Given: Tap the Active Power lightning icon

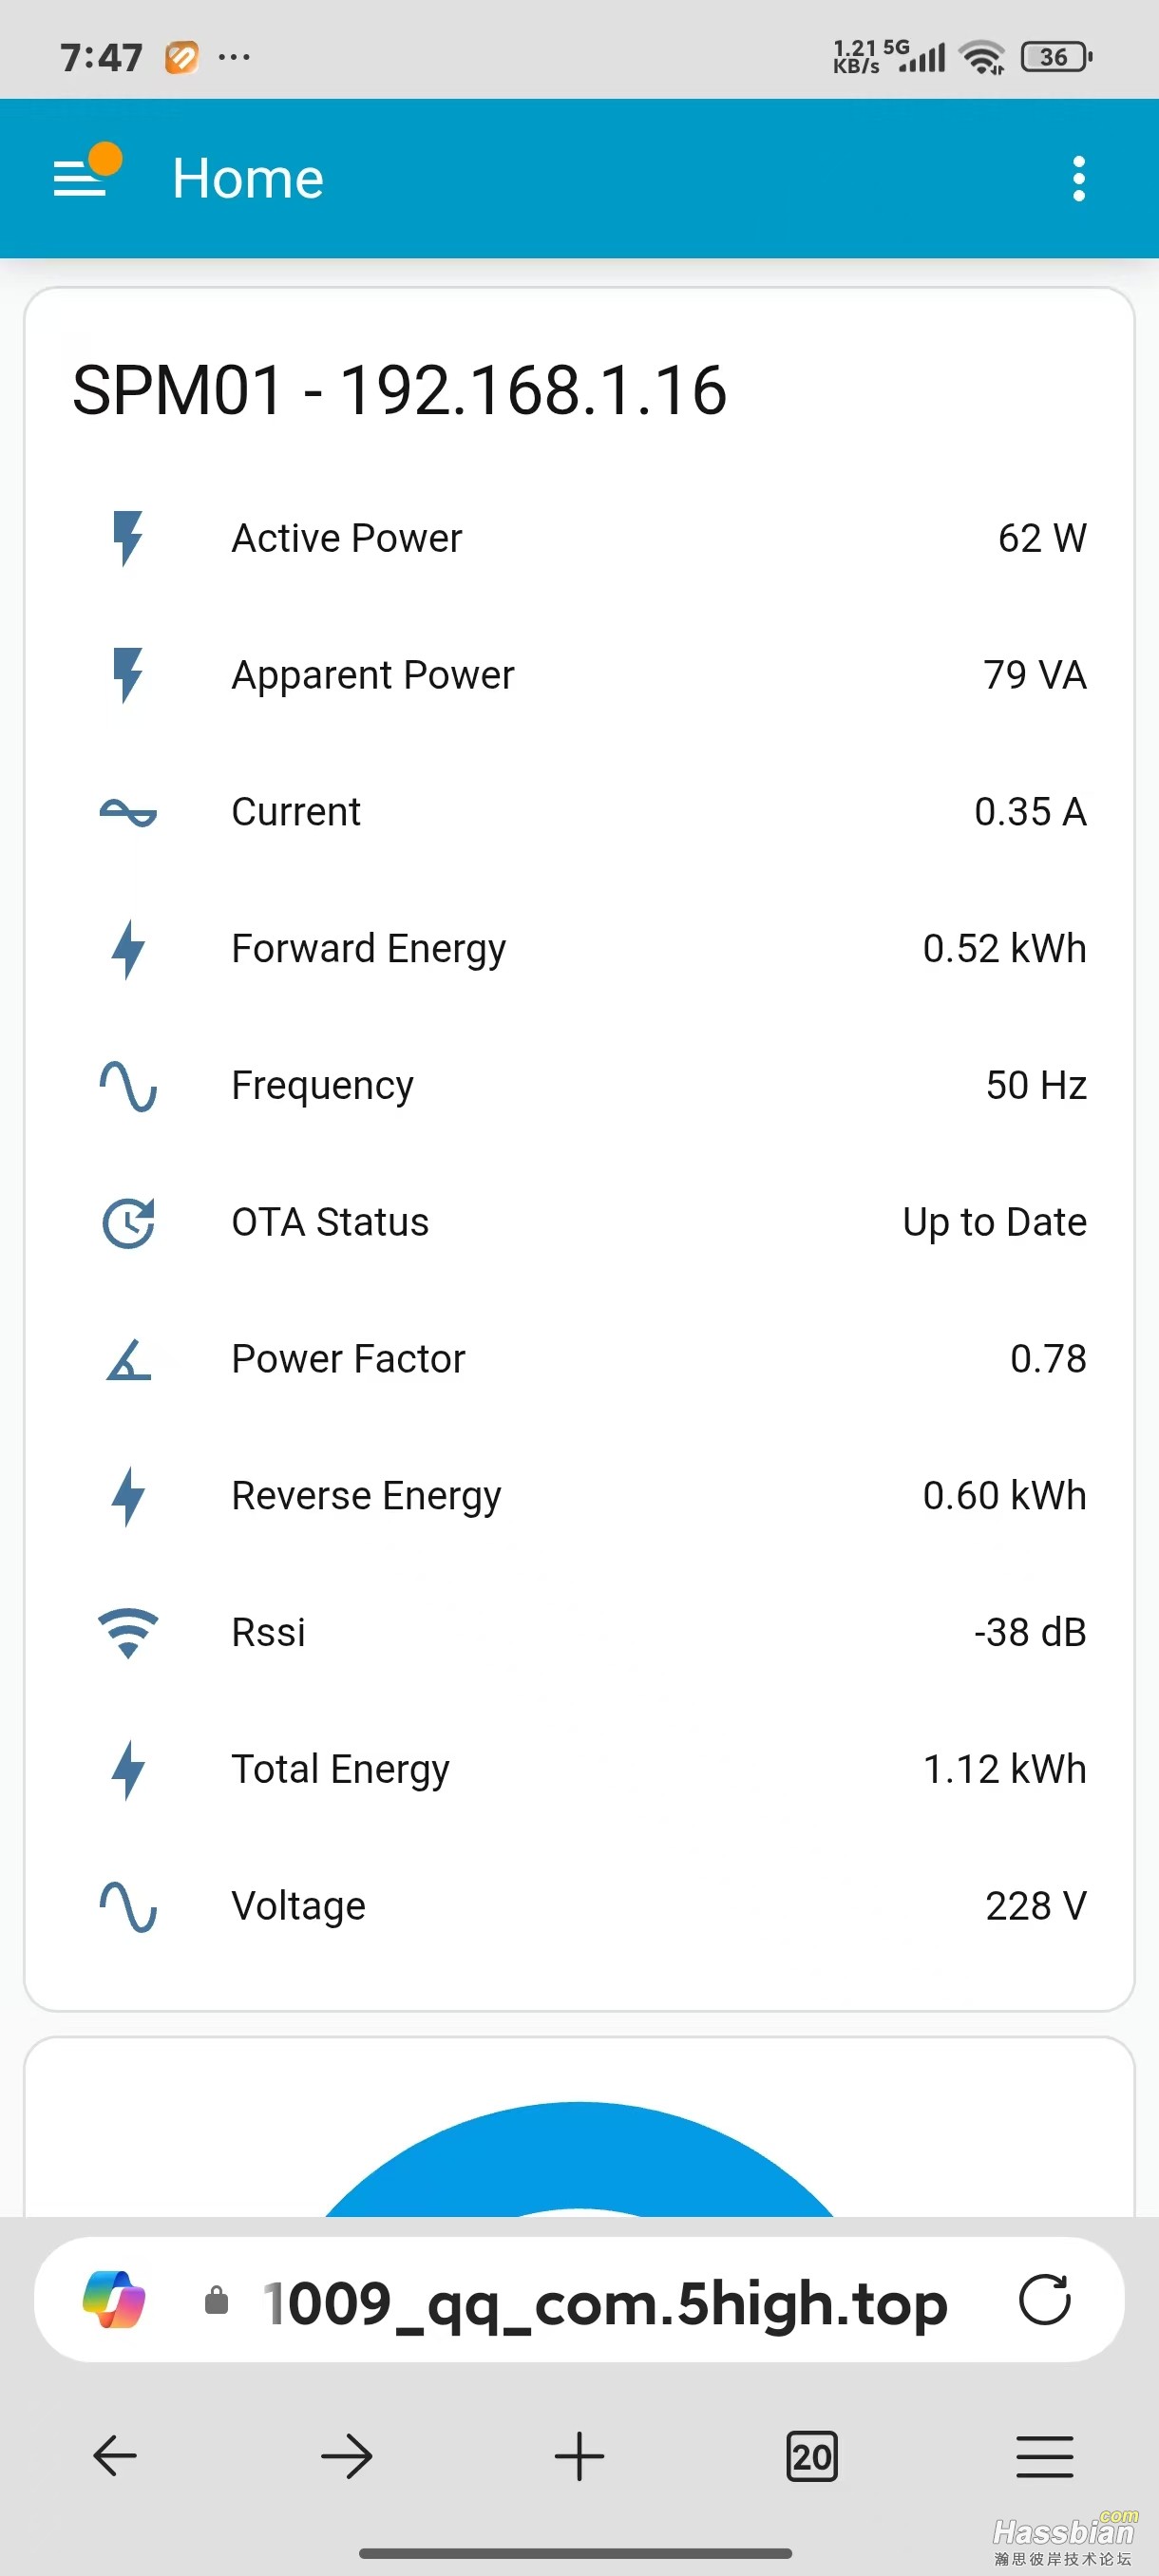Looking at the screenshot, I should pos(128,538).
